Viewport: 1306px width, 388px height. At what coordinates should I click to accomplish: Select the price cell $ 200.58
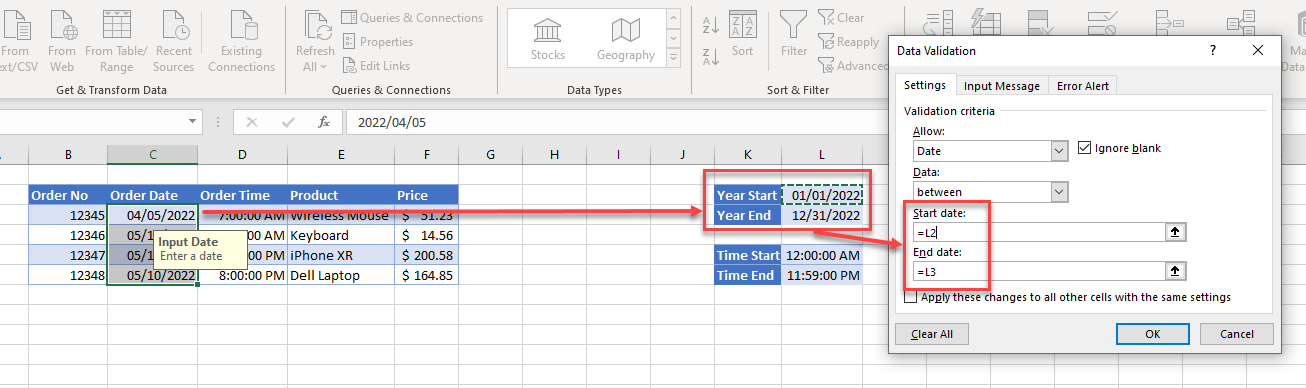[426, 255]
